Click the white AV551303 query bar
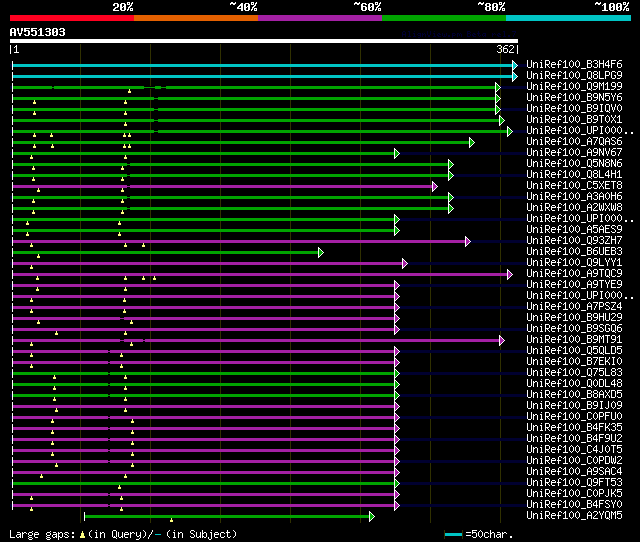Viewport: 640px width, 542px height. click(264, 41)
